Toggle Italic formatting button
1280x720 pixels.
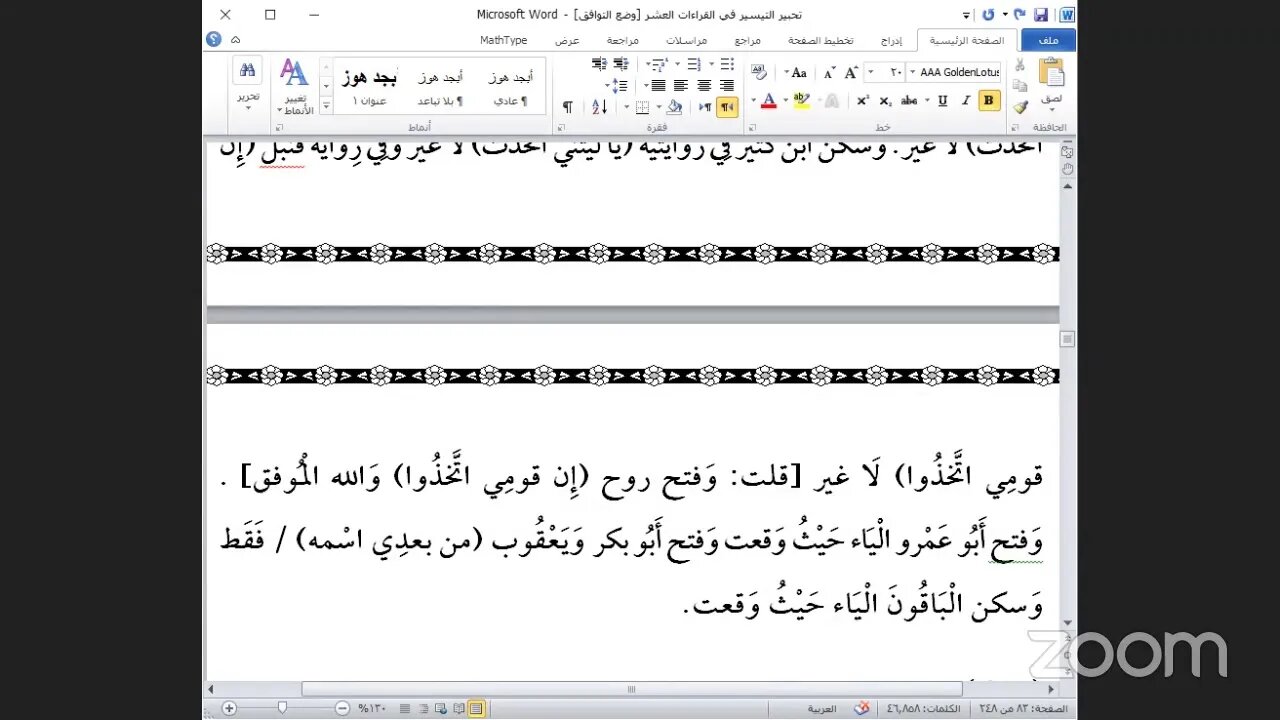click(965, 100)
